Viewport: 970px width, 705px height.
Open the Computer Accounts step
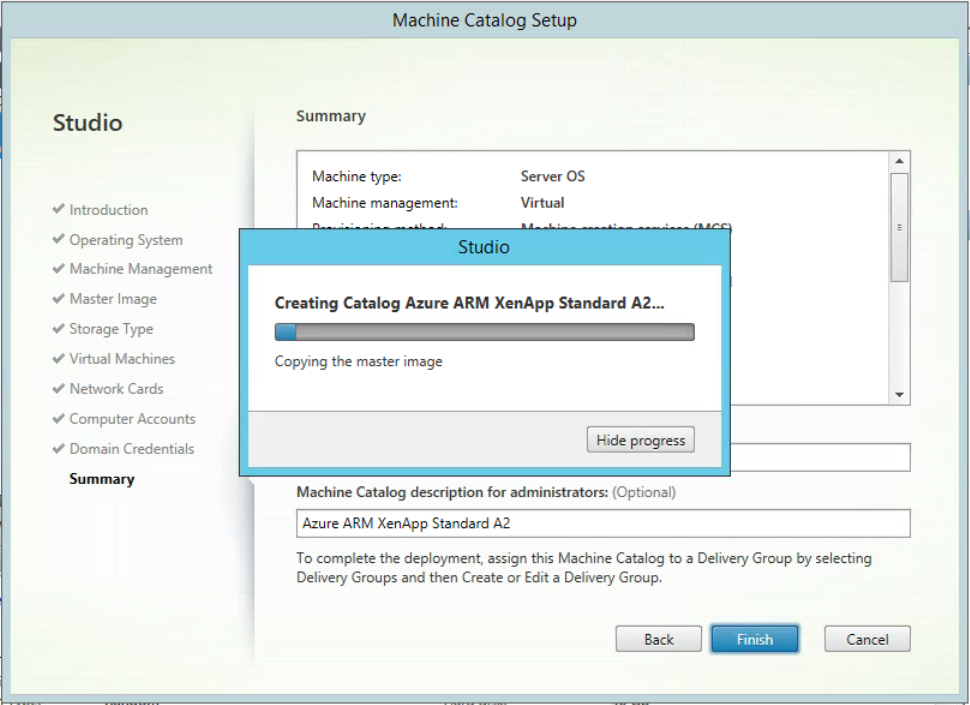click(132, 419)
